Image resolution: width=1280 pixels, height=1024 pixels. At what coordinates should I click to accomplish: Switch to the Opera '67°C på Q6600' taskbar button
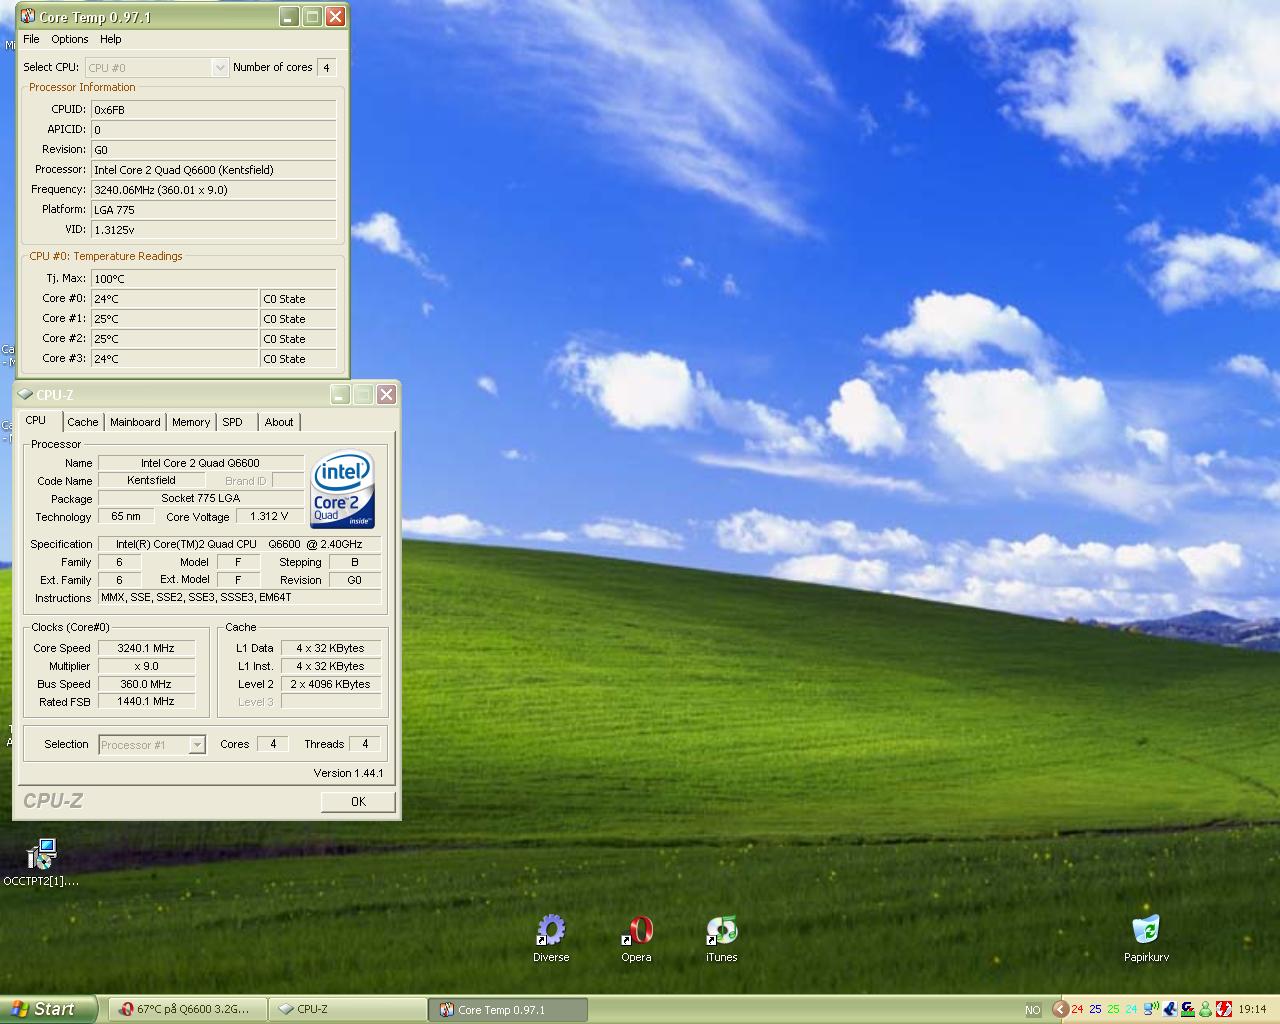[x=187, y=1009]
